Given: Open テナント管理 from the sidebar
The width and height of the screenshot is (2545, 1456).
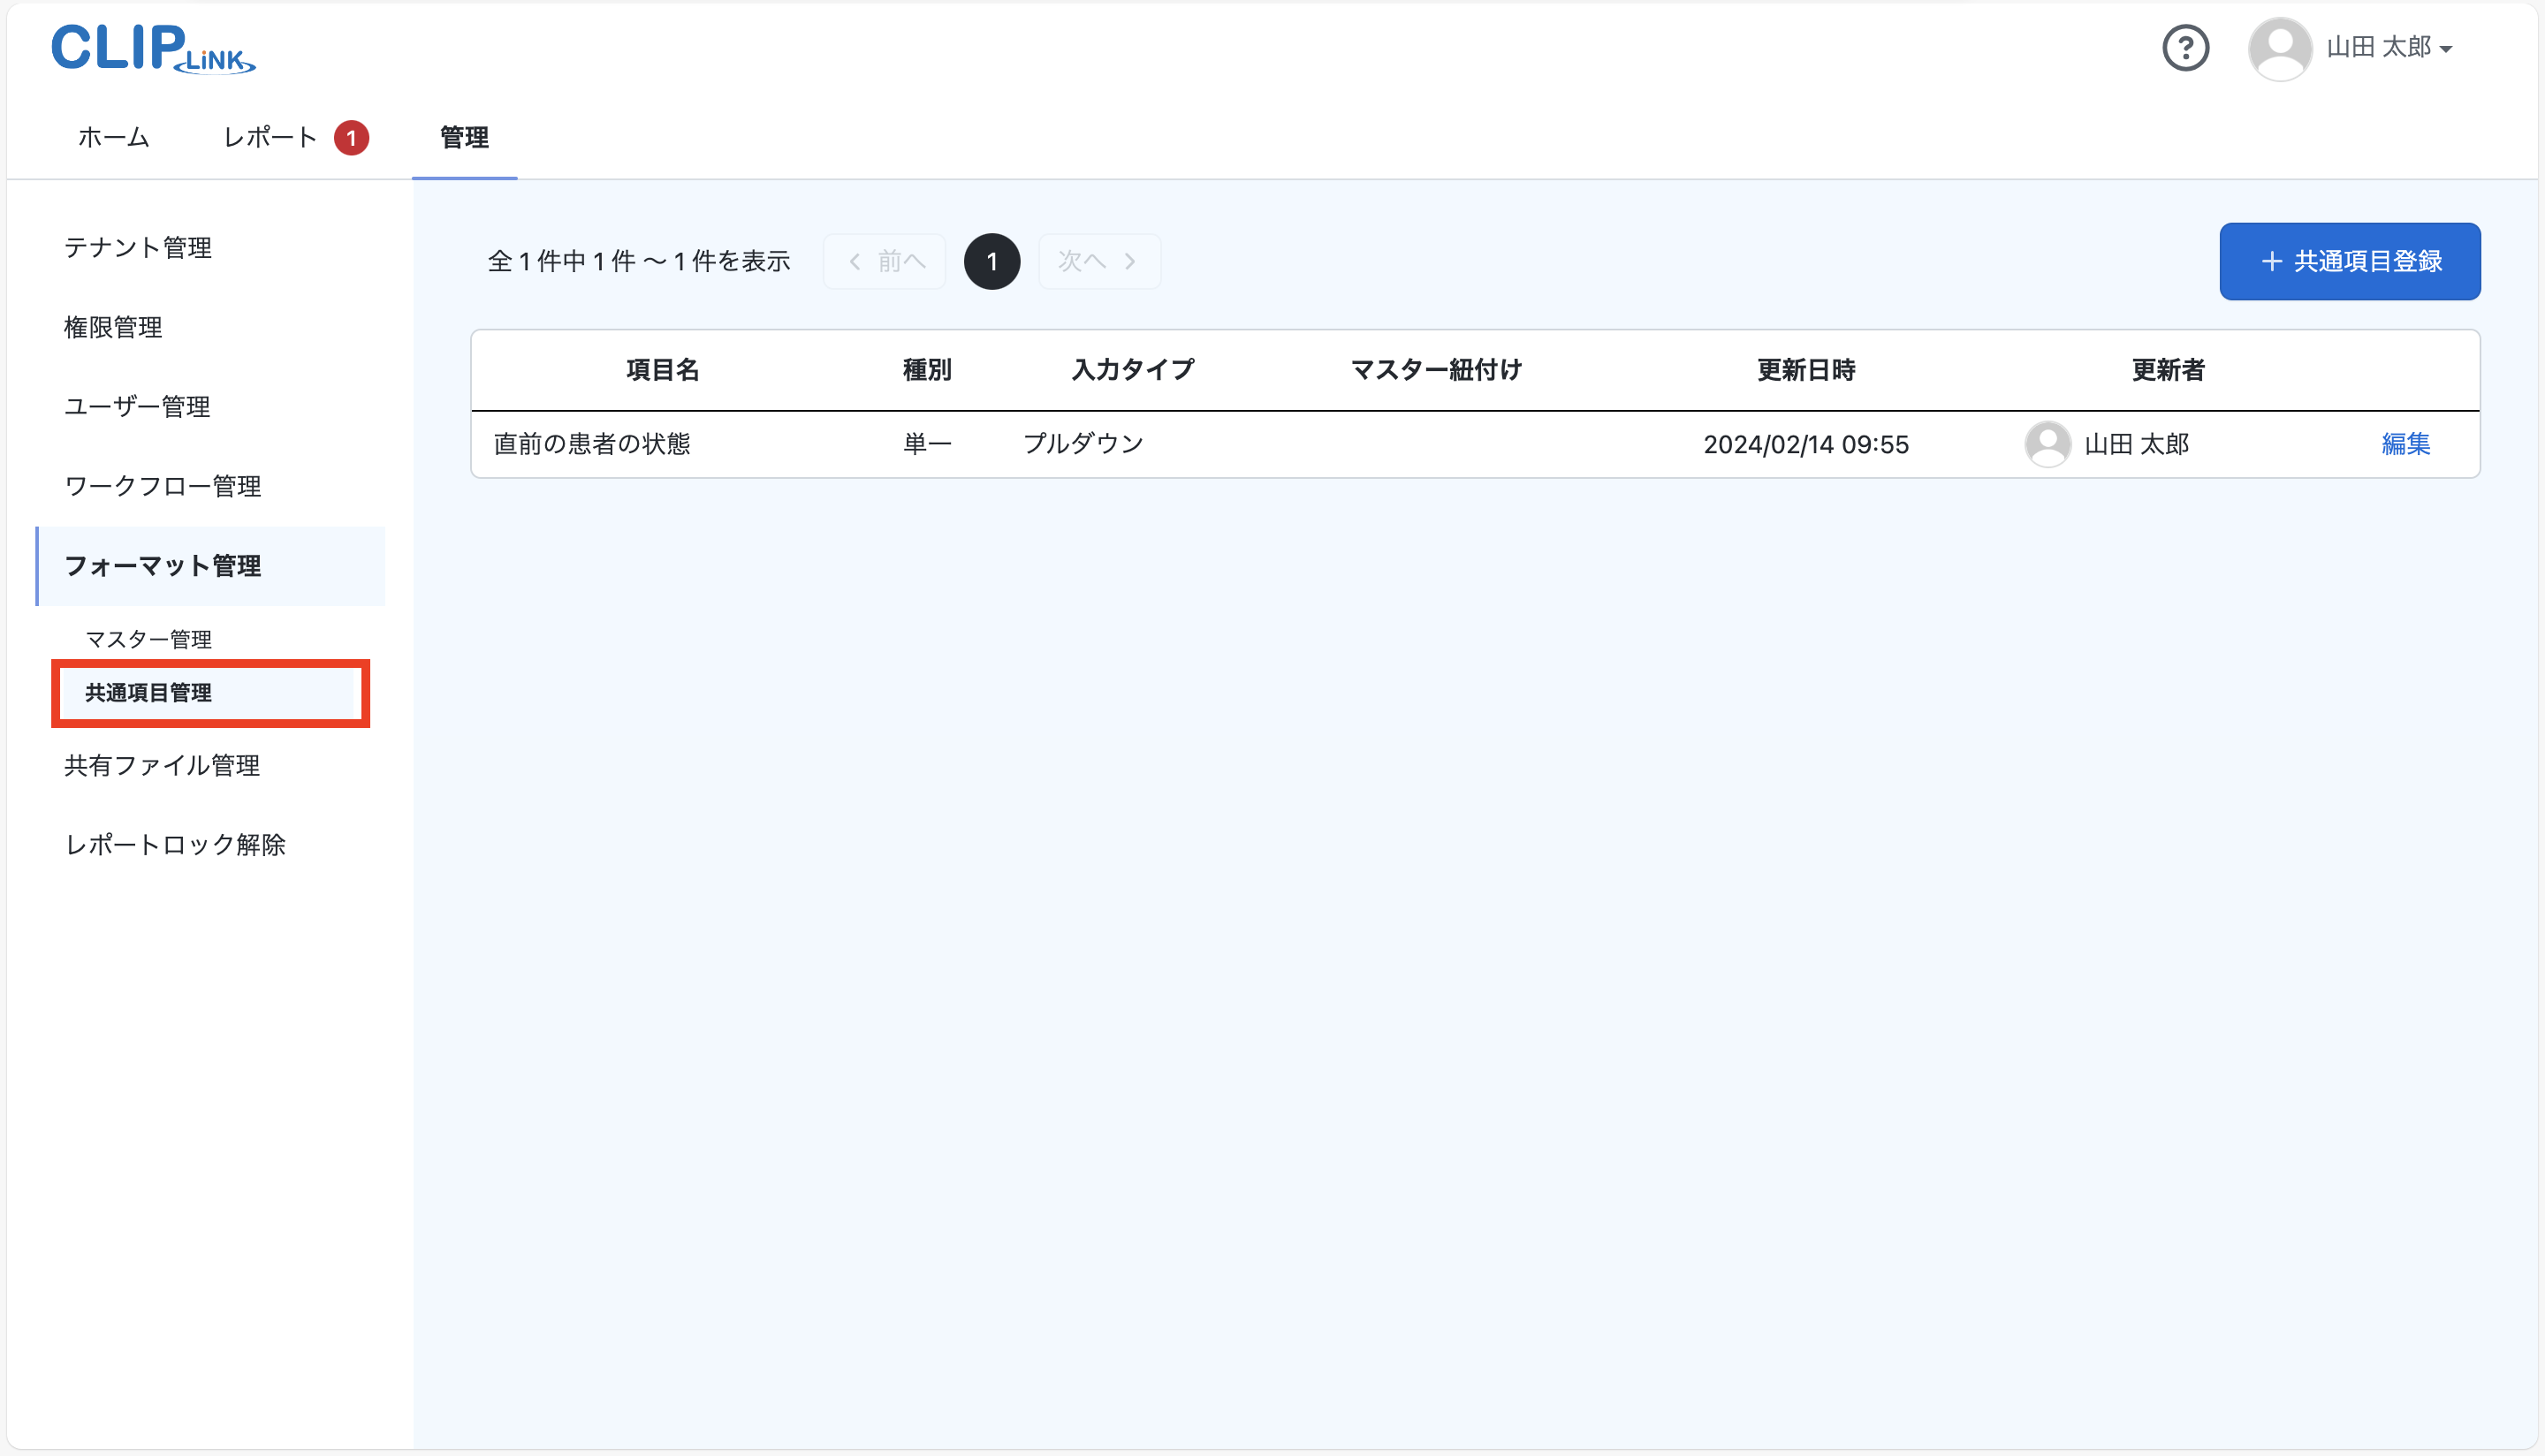Looking at the screenshot, I should point(137,248).
